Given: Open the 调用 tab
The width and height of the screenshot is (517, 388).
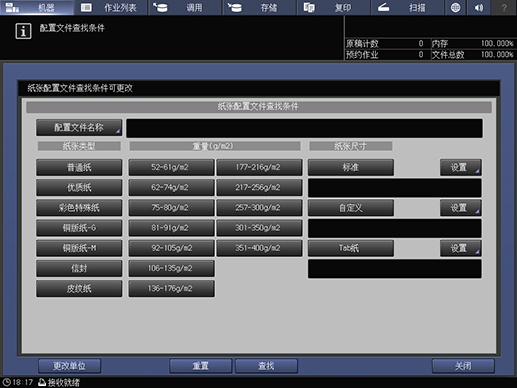Looking at the screenshot, I should pos(185,7).
